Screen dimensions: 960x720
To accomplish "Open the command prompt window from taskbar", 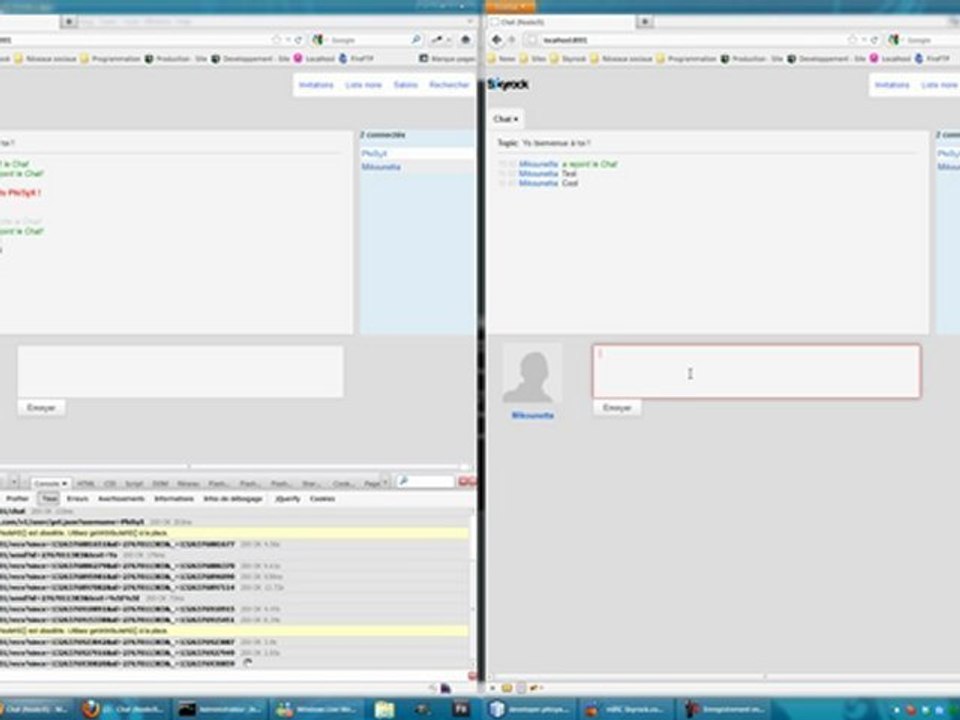I will click(219, 709).
